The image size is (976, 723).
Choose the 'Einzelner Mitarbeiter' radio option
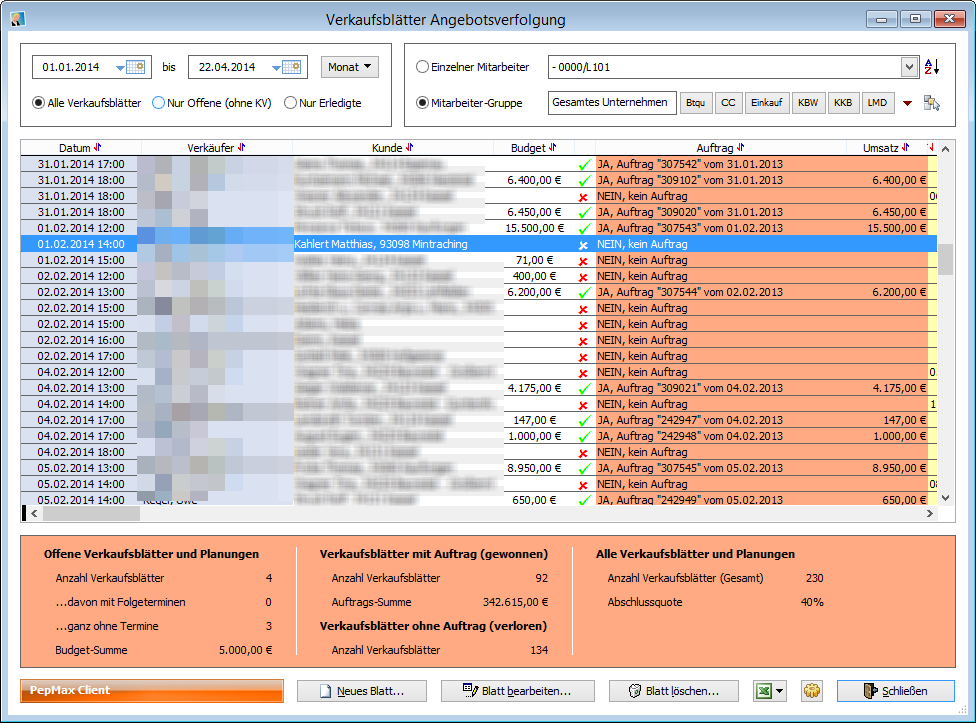coord(422,68)
